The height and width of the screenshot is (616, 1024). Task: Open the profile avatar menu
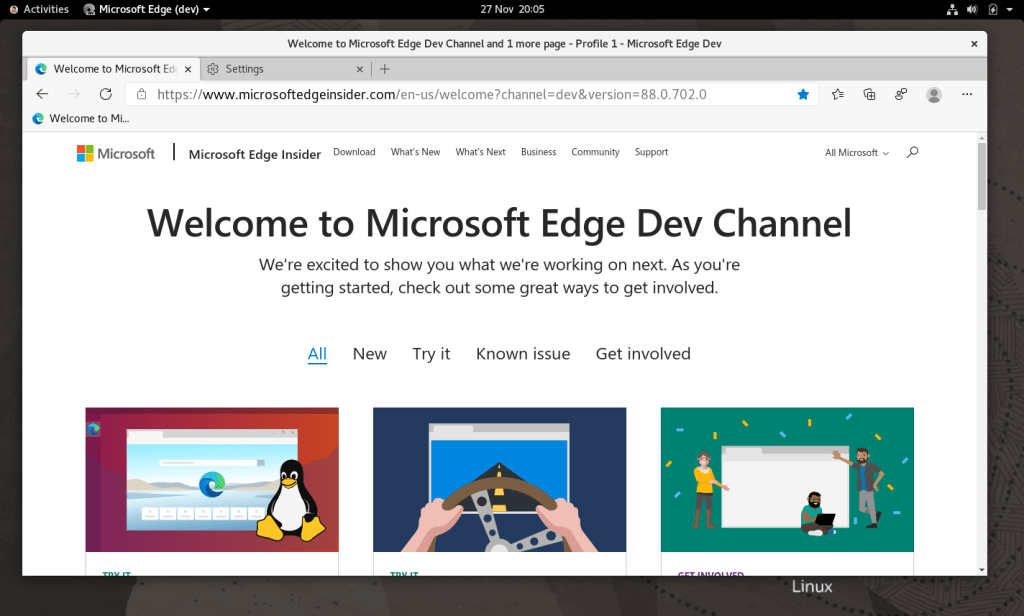click(934, 94)
